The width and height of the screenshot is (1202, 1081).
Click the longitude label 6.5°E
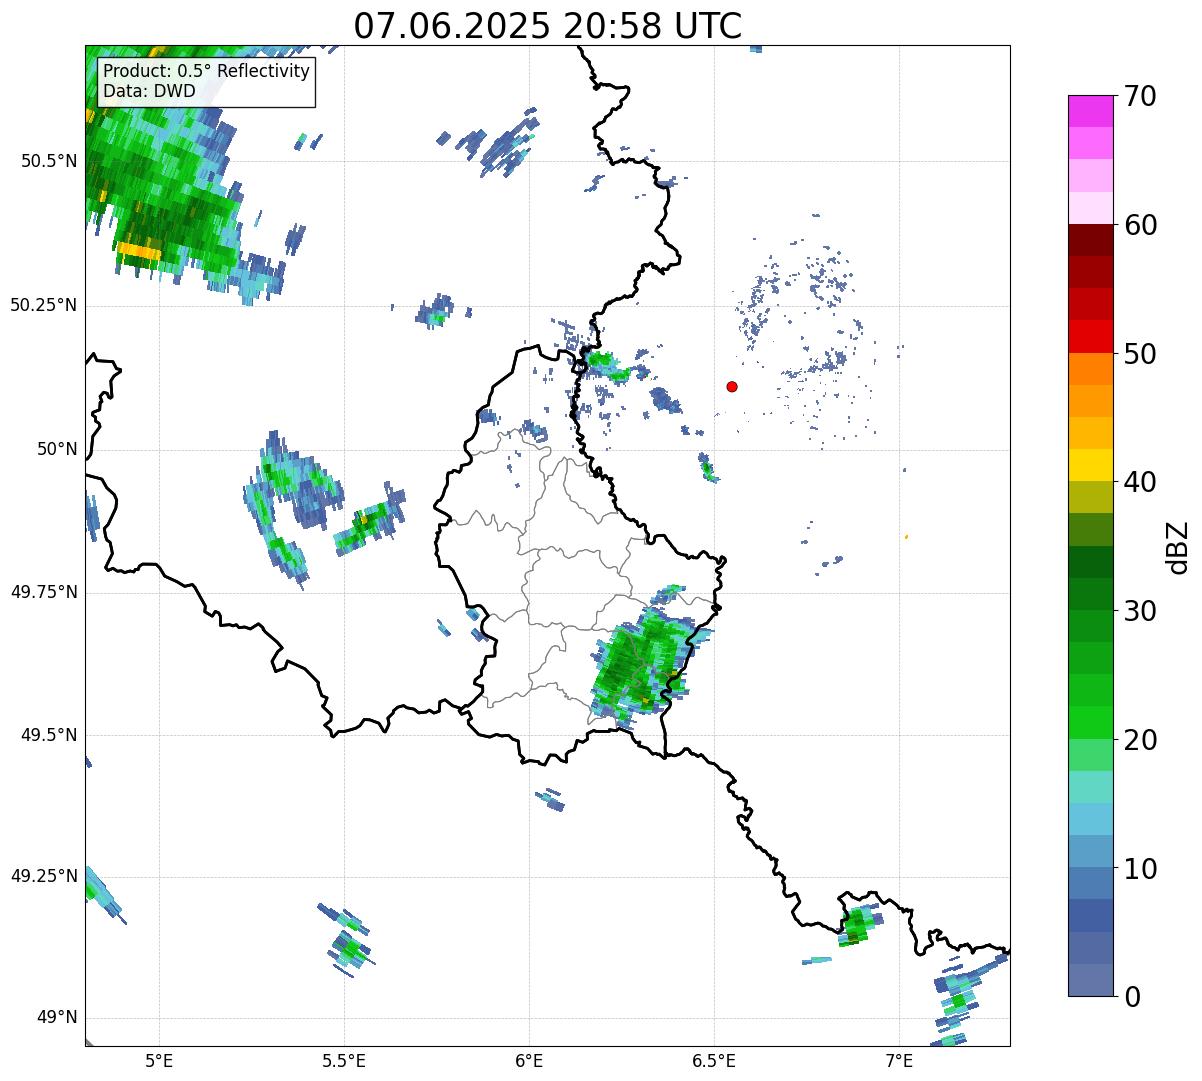pyautogui.click(x=714, y=1060)
